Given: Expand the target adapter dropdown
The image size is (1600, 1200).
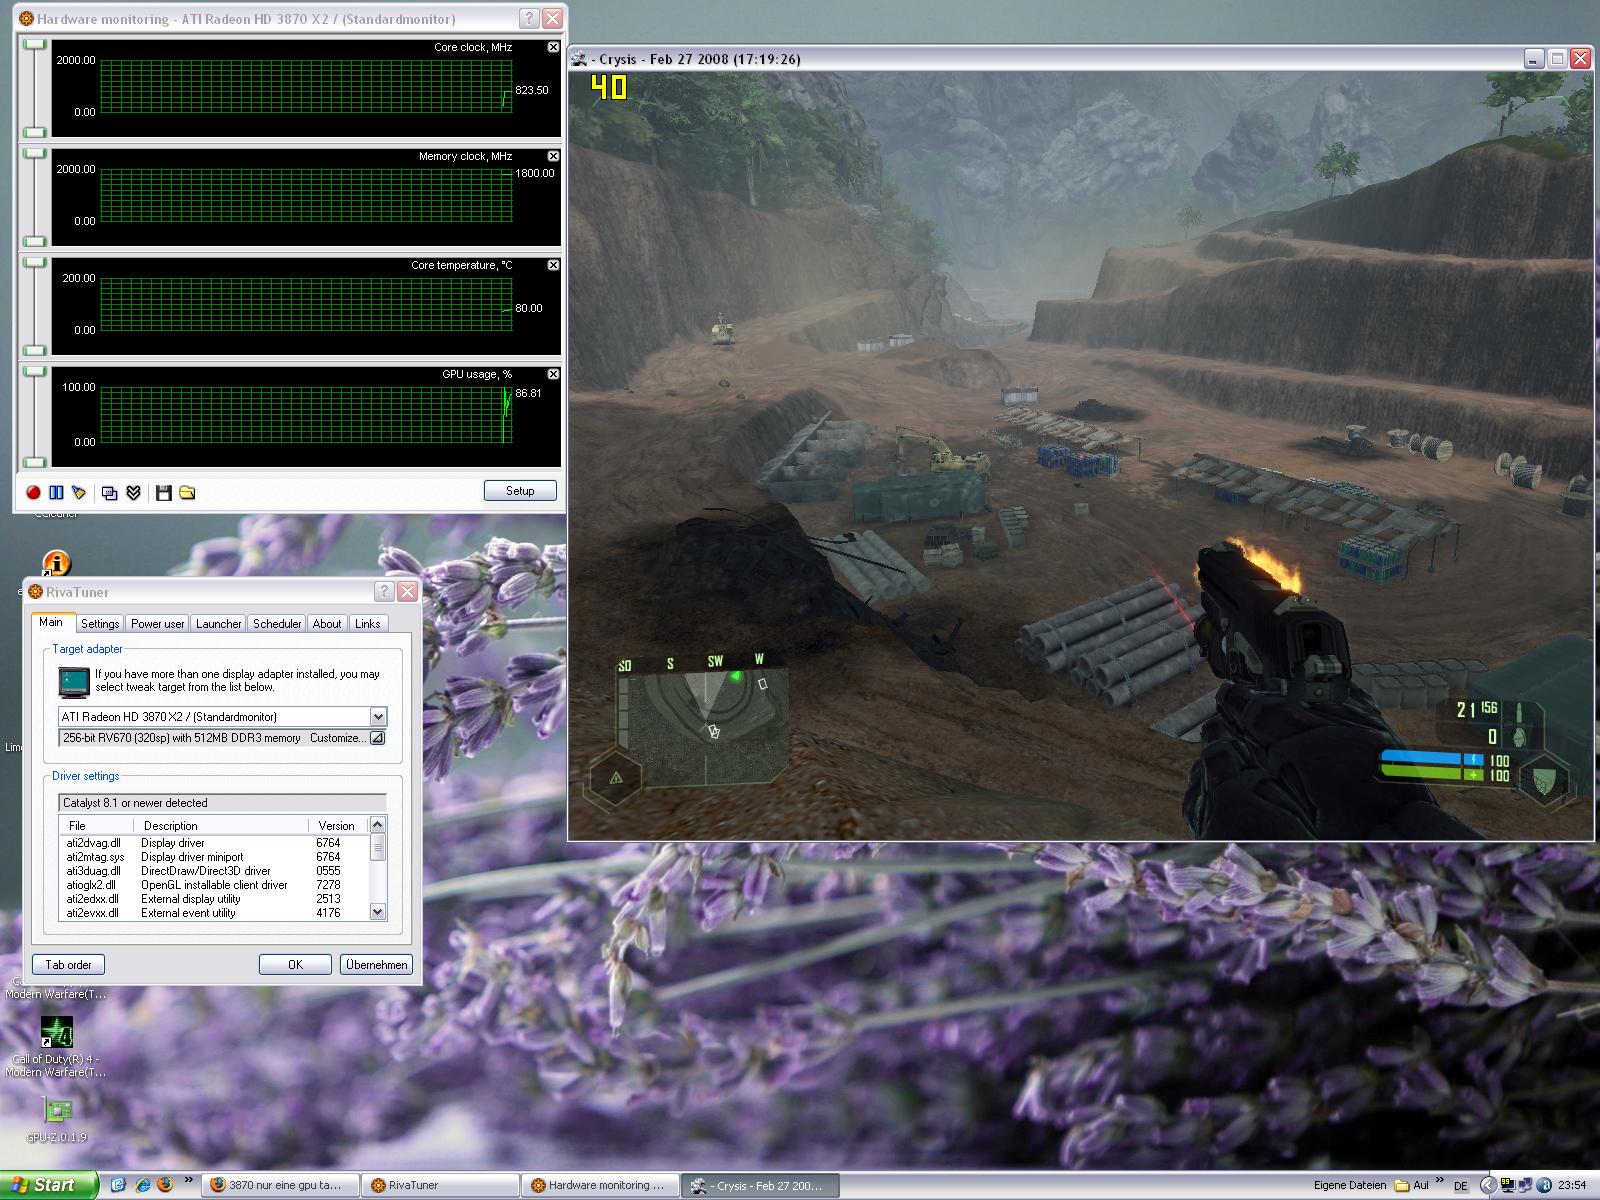Looking at the screenshot, I should (x=378, y=717).
